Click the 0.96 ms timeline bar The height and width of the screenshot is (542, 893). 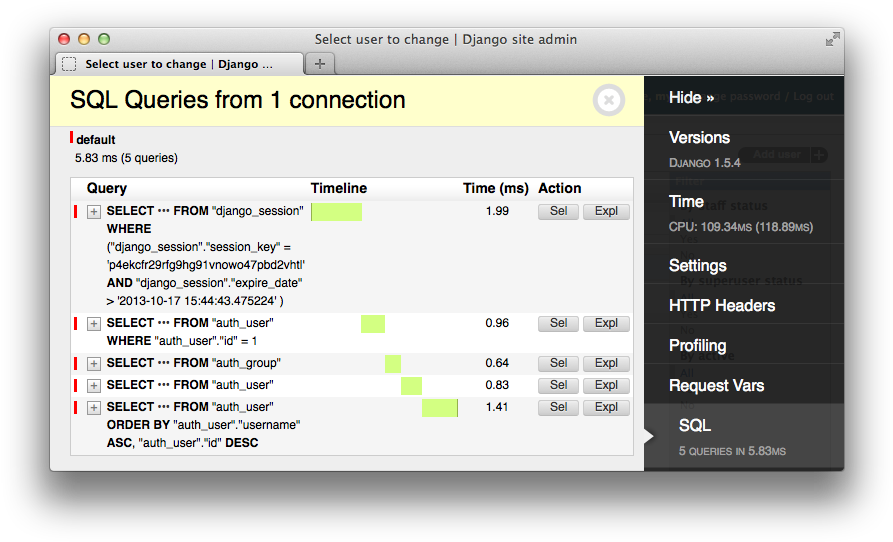click(373, 324)
